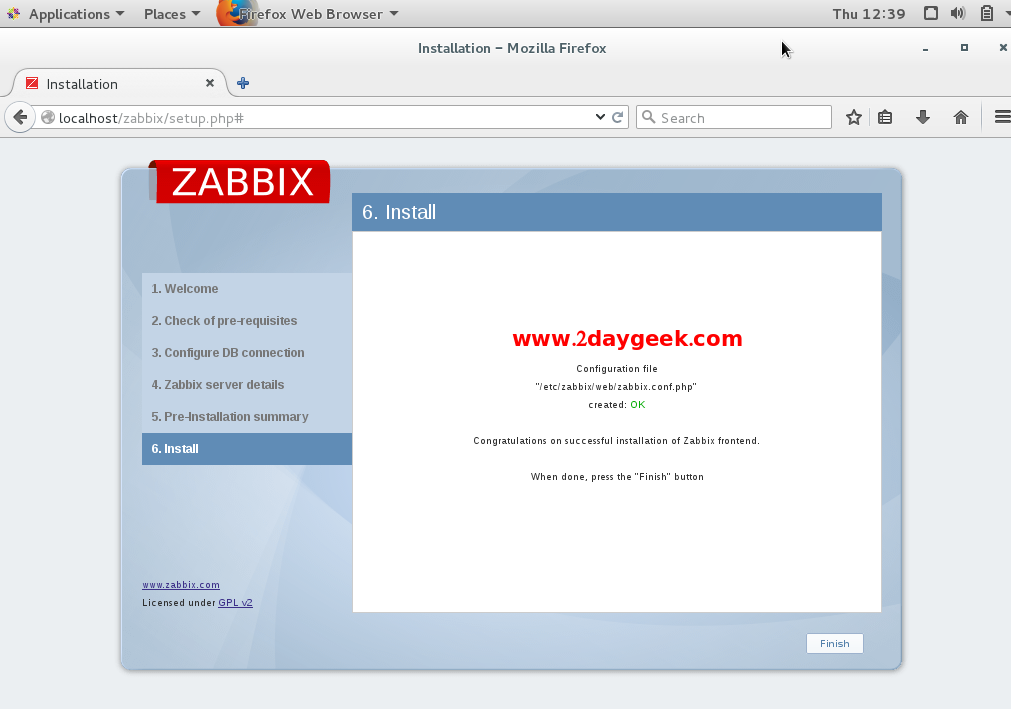Reload the page with the refresh icon

[617, 117]
